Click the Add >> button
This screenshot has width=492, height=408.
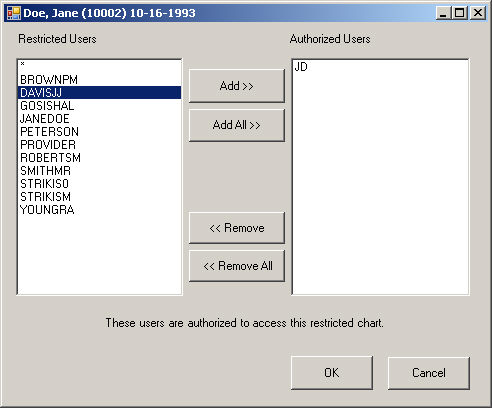237,86
